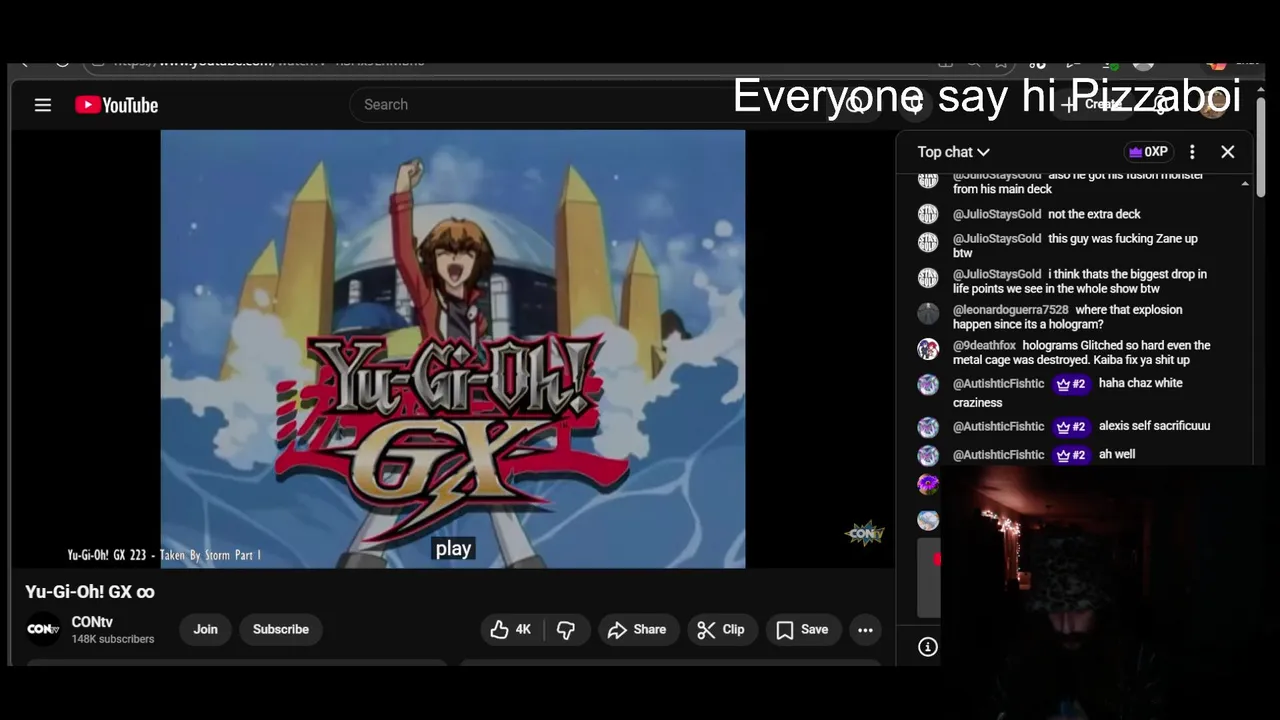Click the CONtv watermark on the video
1280x720 pixels.
point(865,534)
